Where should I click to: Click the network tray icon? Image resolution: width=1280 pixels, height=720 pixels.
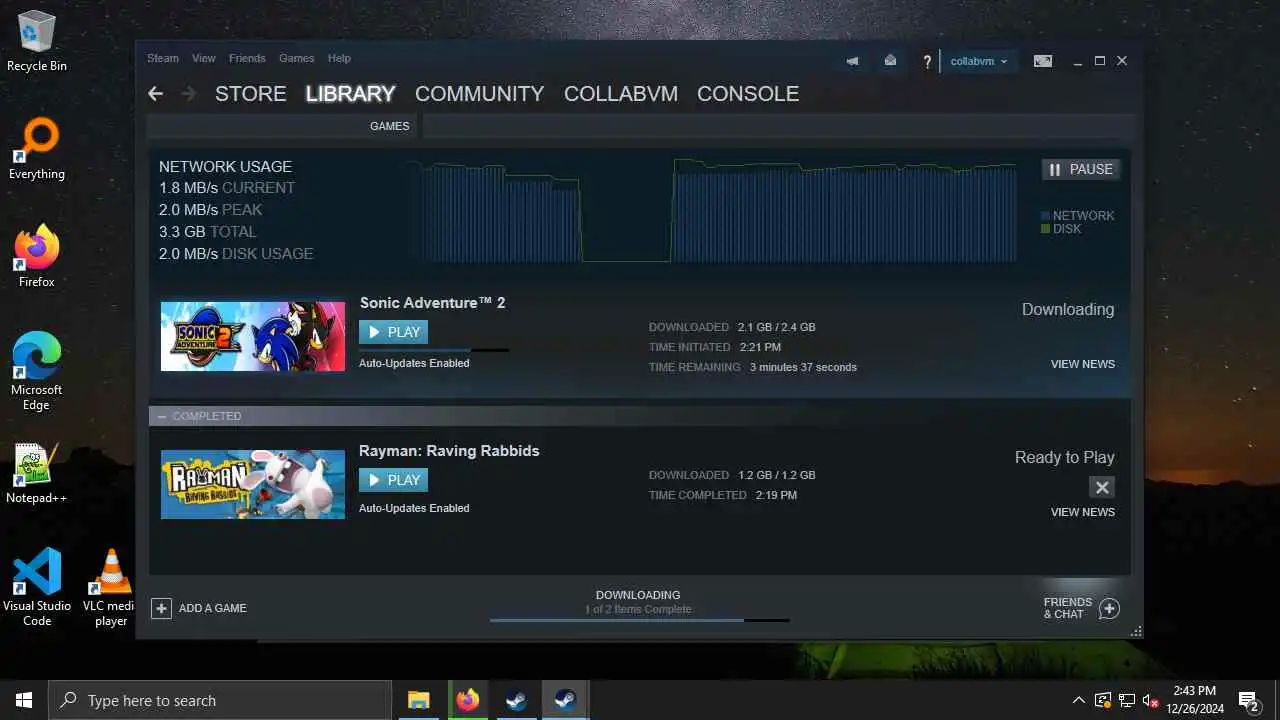pos(1127,700)
